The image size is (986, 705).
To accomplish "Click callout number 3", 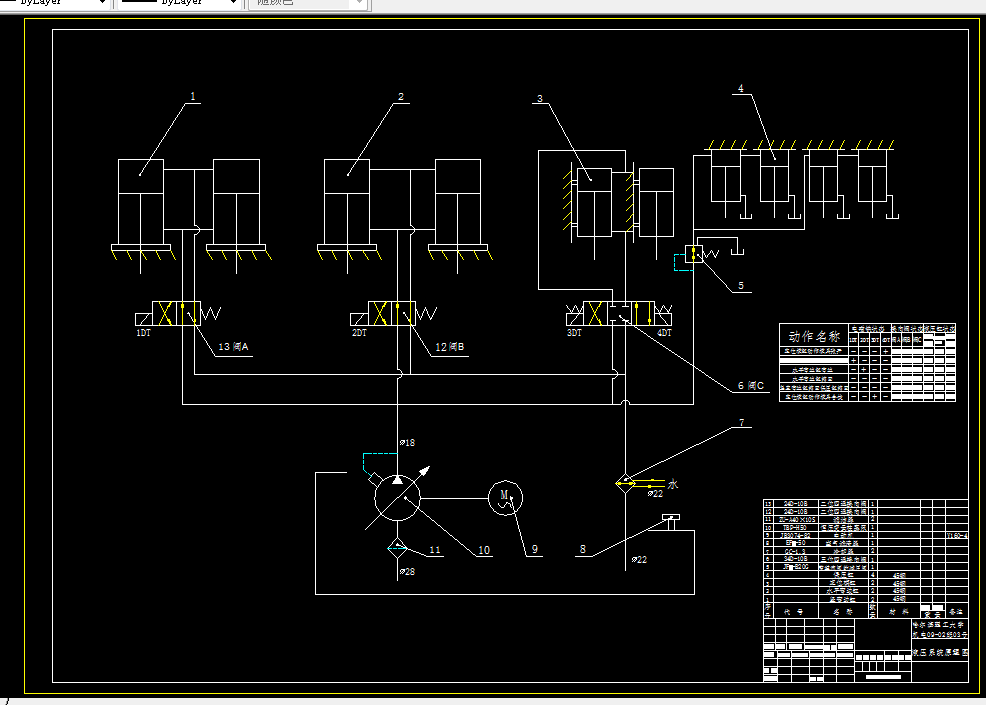I will tap(540, 99).
